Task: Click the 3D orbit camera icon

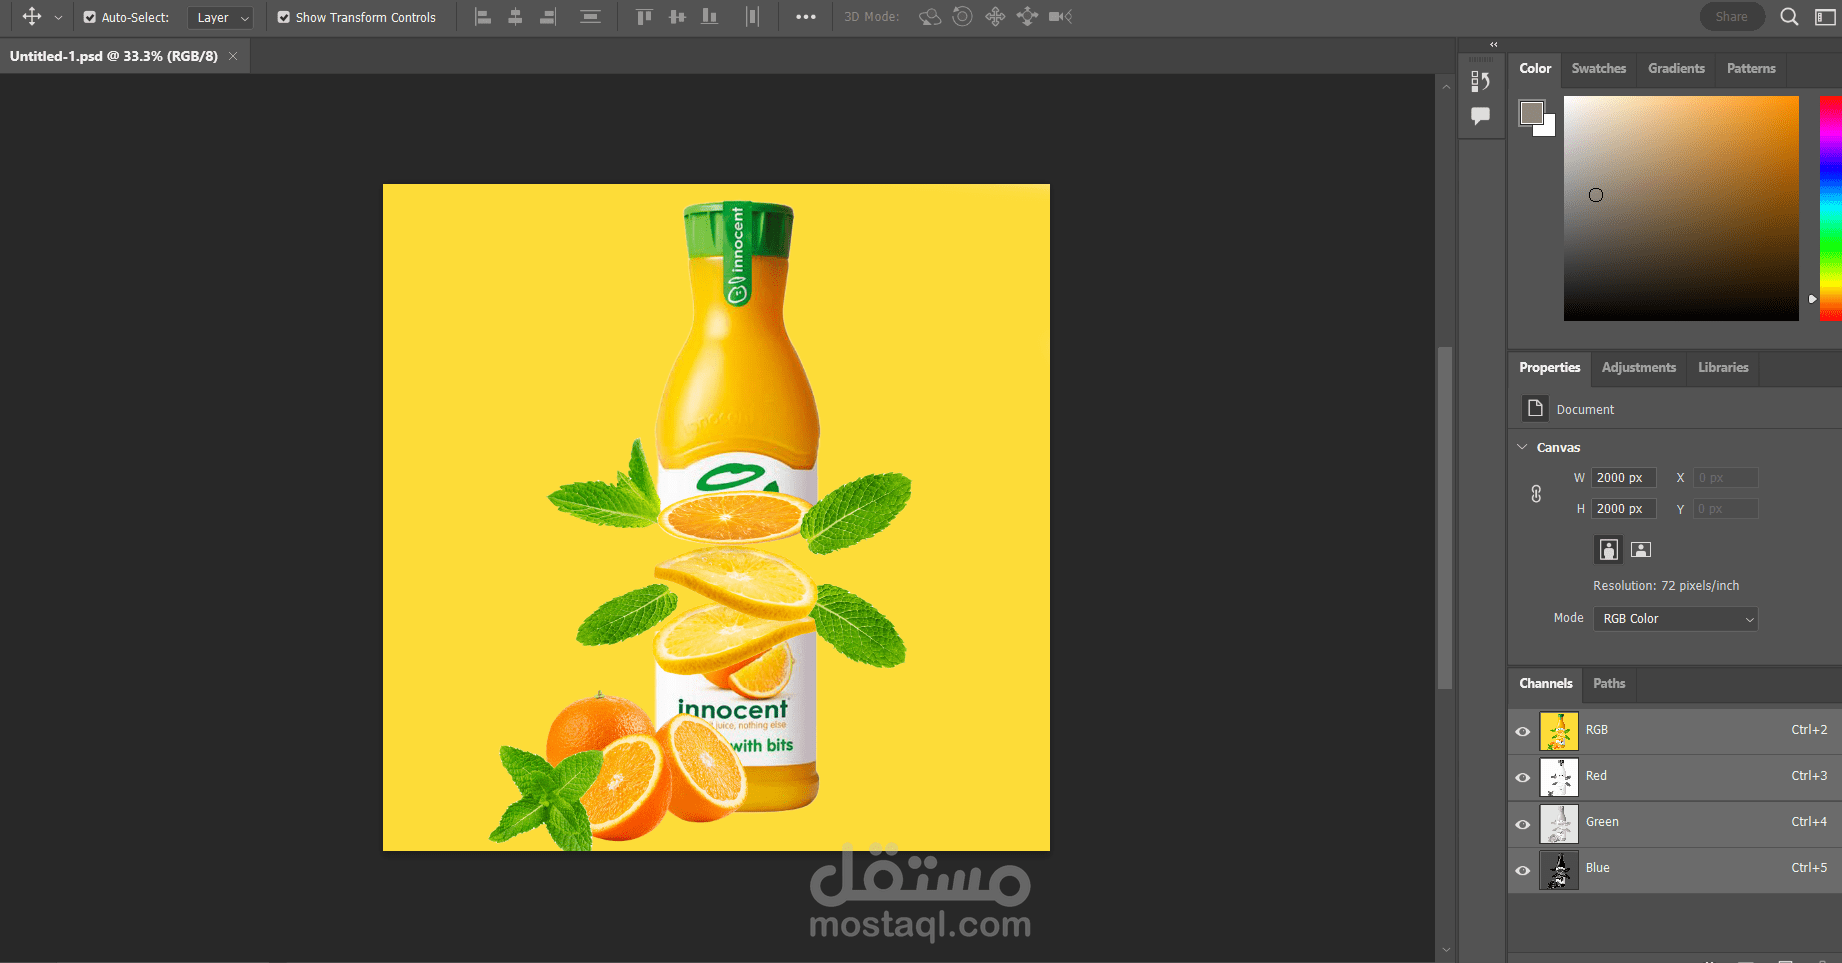Action: 930,17
